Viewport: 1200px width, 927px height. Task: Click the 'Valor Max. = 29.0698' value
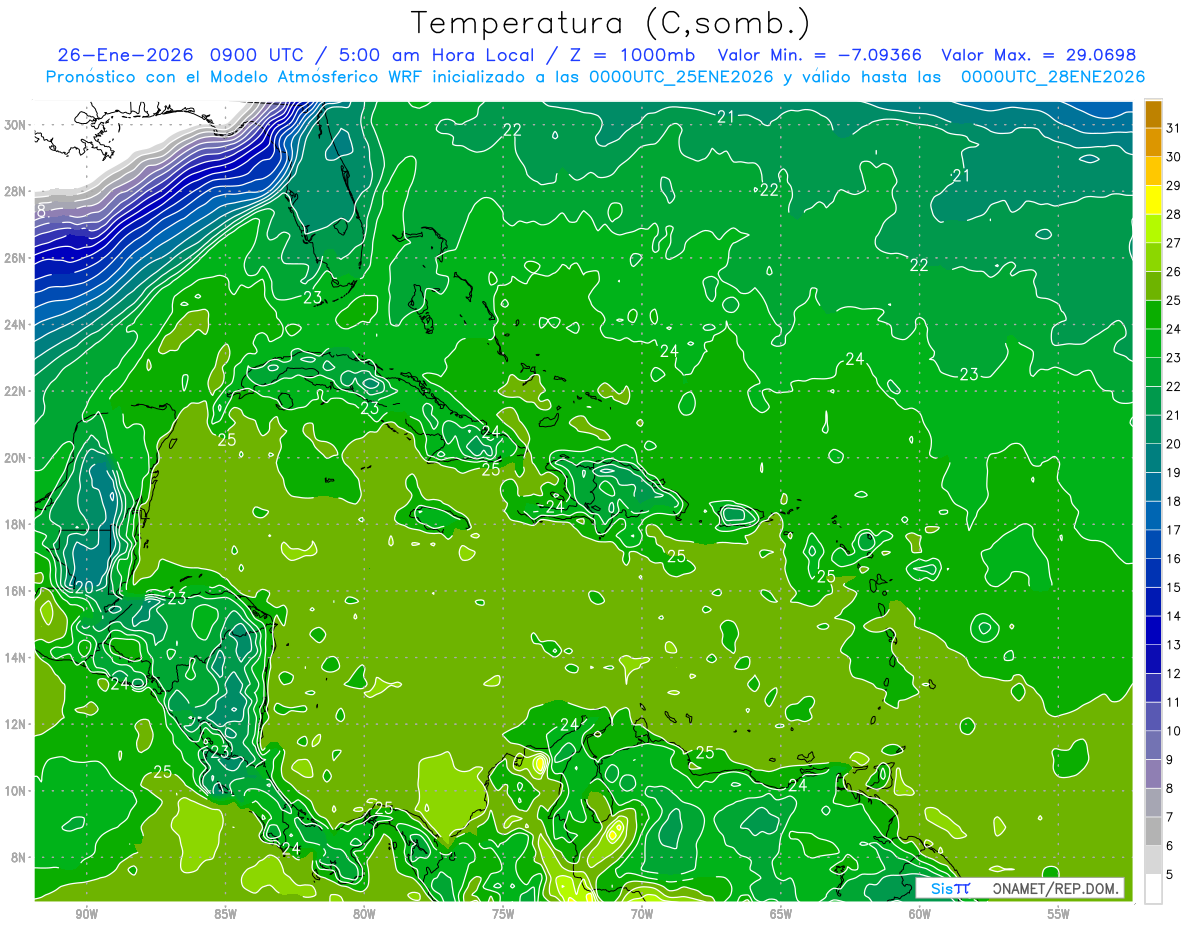pyautogui.click(x=1038, y=55)
